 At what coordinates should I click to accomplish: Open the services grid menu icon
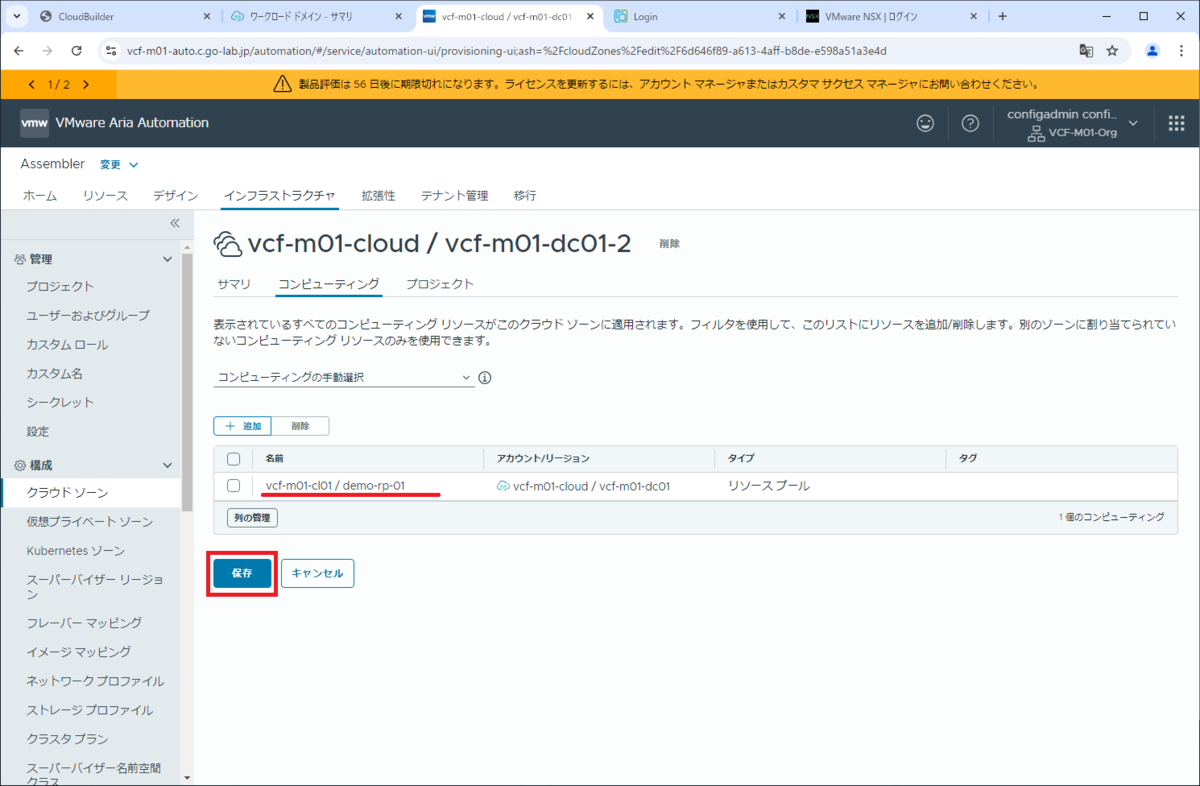pos(1176,123)
